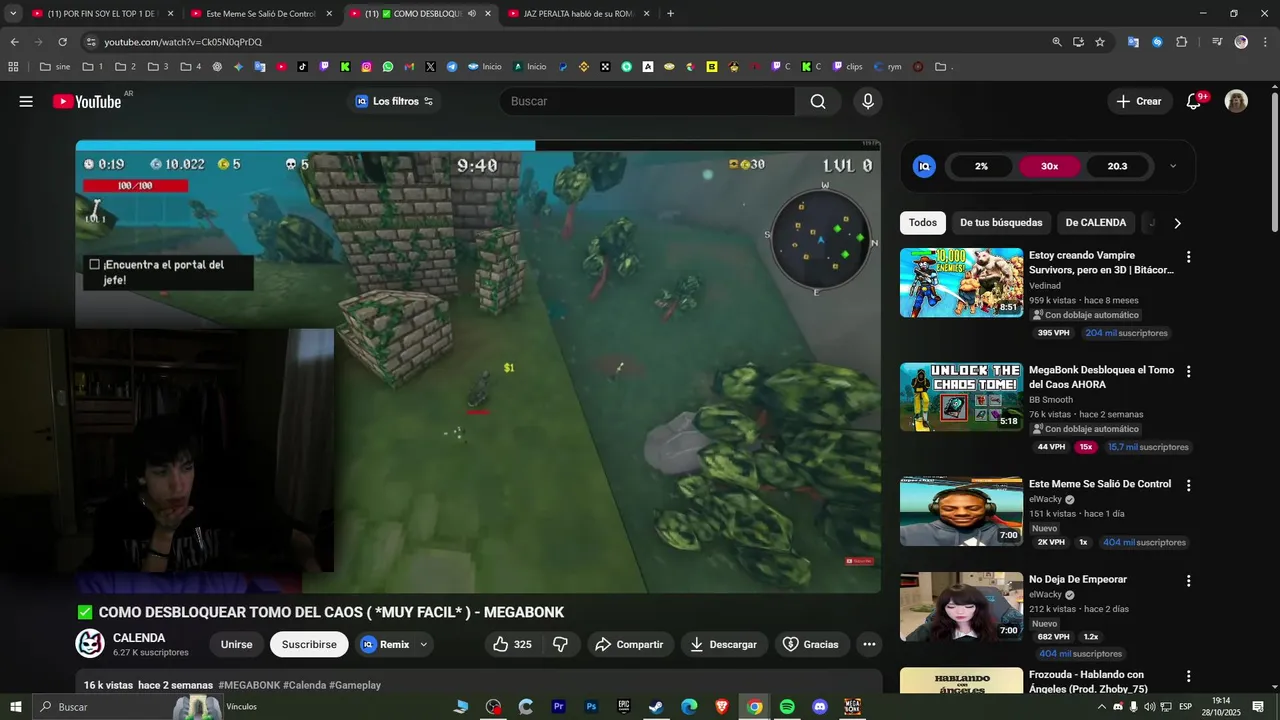The width and height of the screenshot is (1280, 720).
Task: Open options menu for MegaBonk Desbloquea el Tomo
Action: 1188,371
